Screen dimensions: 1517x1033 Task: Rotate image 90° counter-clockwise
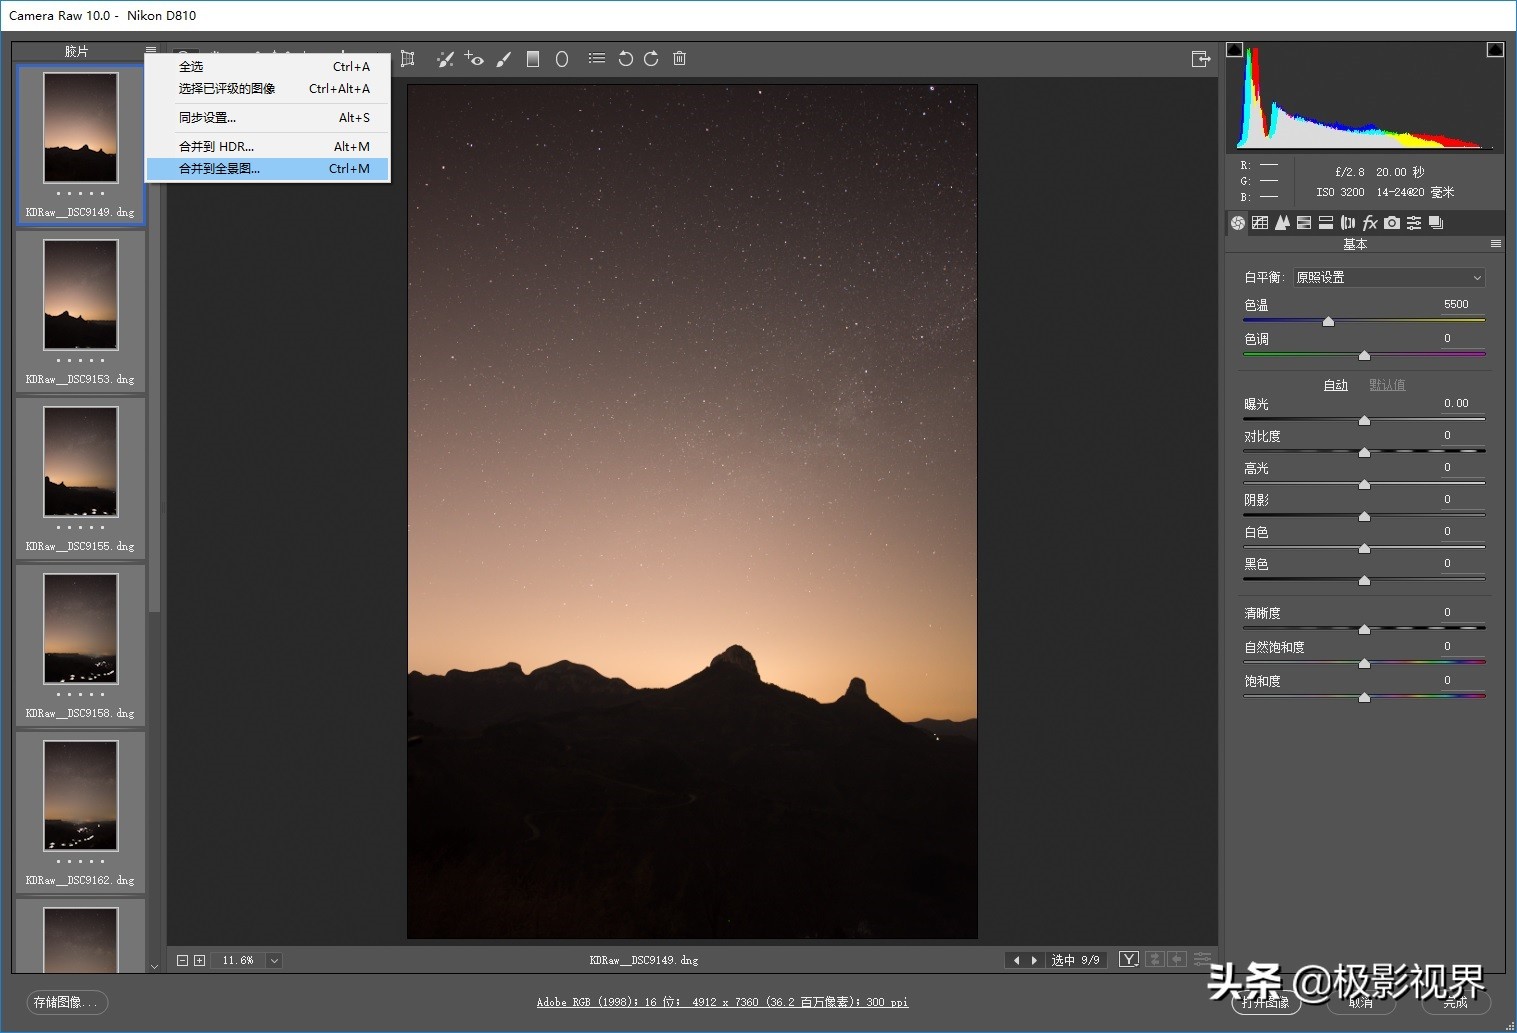tap(625, 59)
